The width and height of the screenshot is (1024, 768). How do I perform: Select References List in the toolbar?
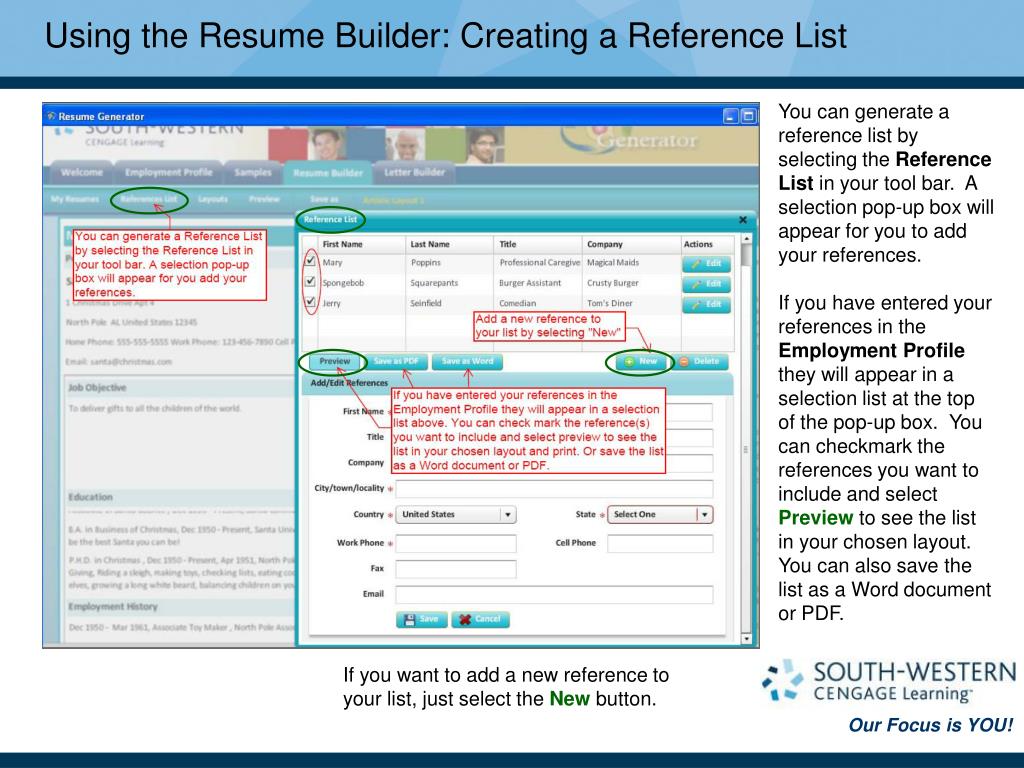click(x=149, y=199)
